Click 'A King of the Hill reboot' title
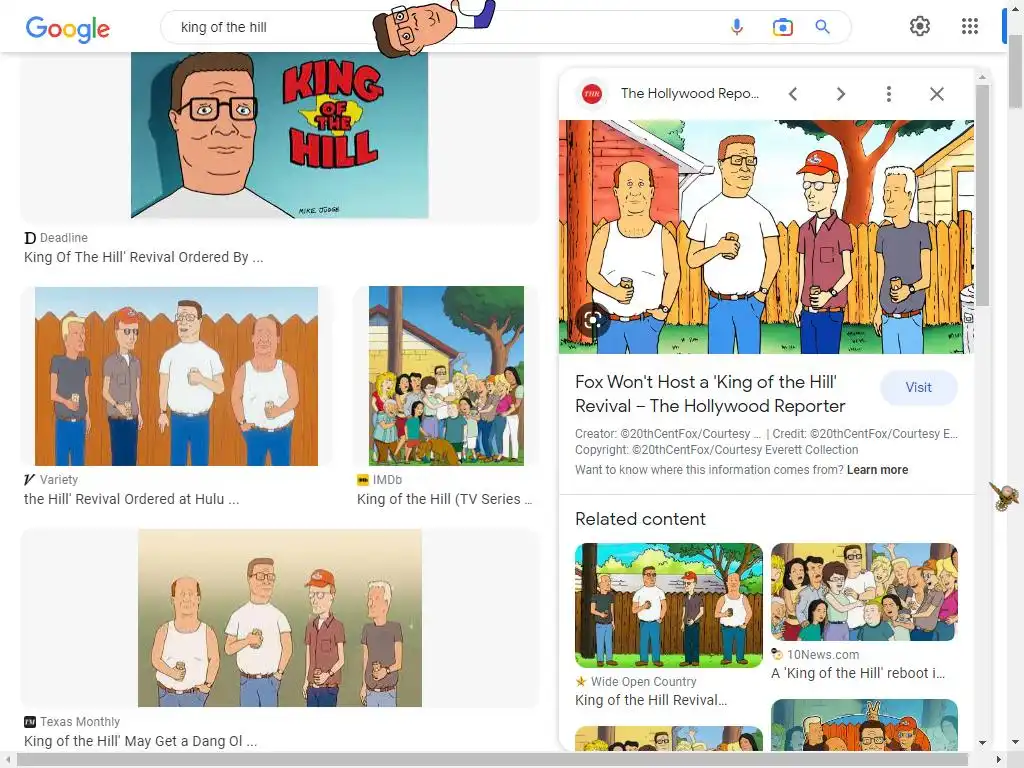1024x768 pixels. [857, 673]
